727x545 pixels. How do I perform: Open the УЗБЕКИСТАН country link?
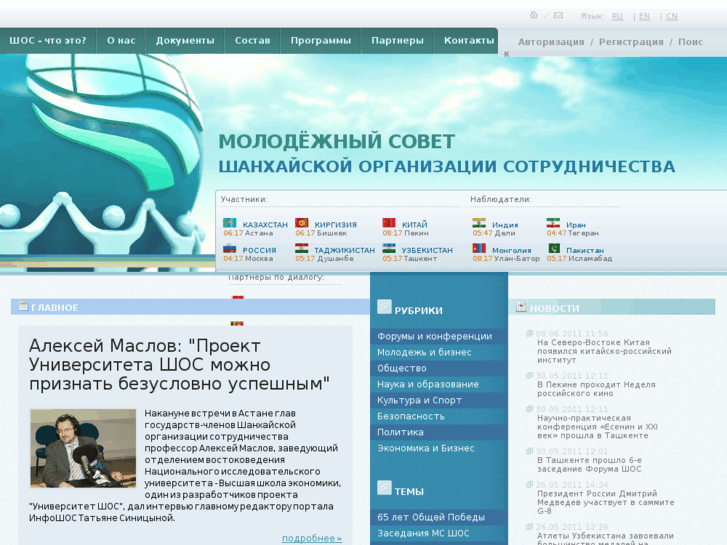point(427,250)
